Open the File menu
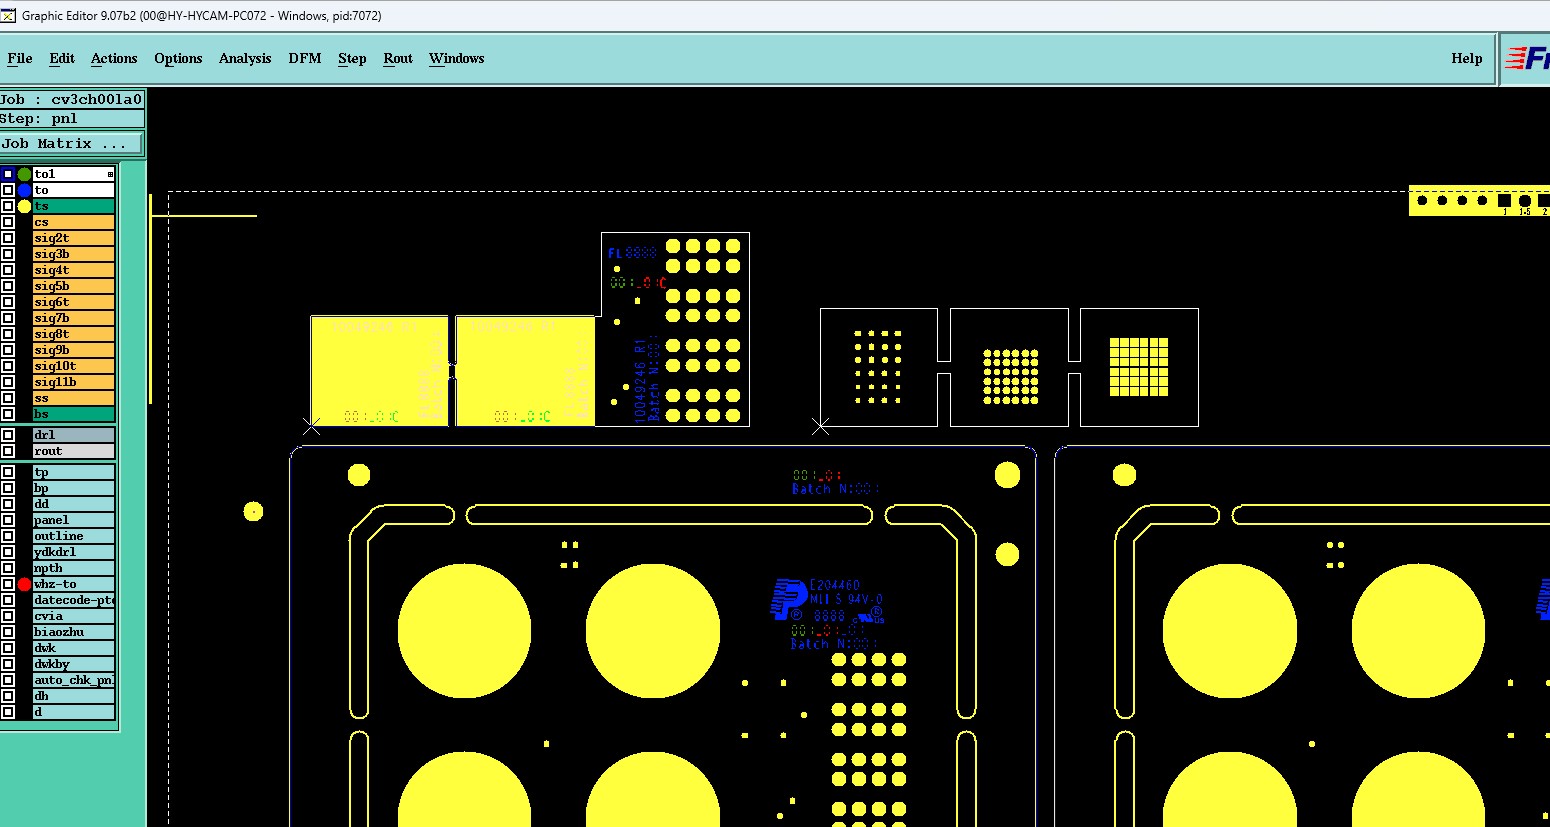Screen dimensions: 1550x827 (20, 58)
